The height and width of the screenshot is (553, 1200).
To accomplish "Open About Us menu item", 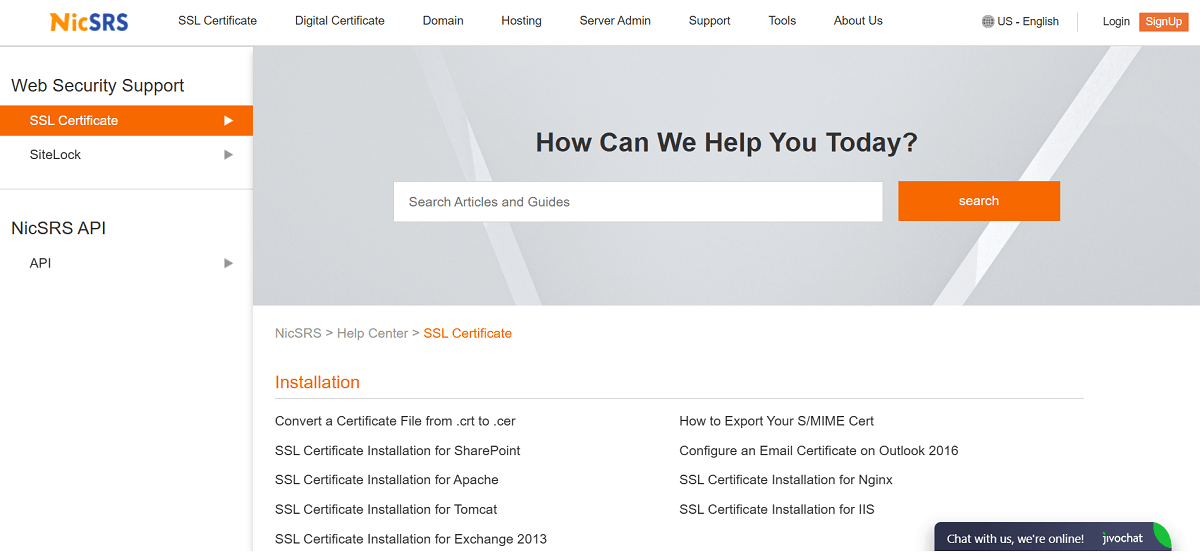I will coord(858,21).
